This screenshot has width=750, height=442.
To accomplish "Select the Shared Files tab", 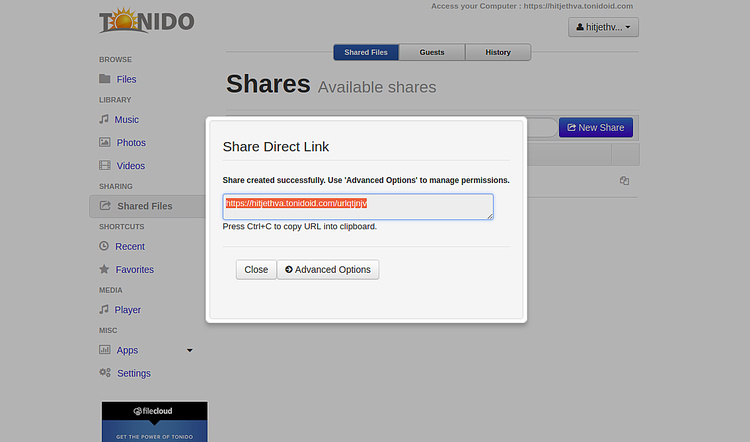I will tap(366, 52).
